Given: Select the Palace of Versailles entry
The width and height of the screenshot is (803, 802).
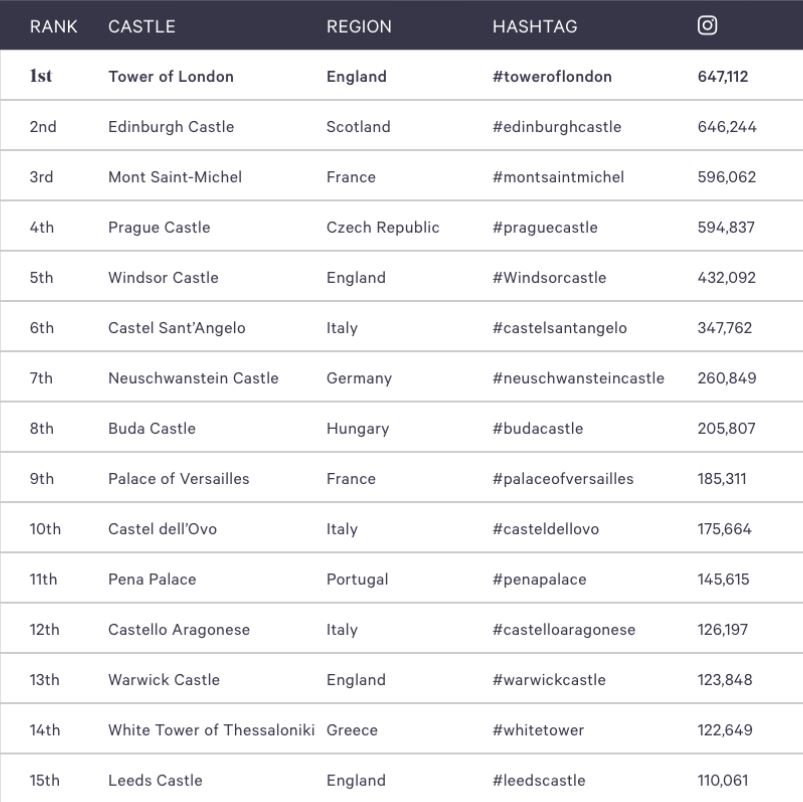Looking at the screenshot, I should click(x=179, y=479).
